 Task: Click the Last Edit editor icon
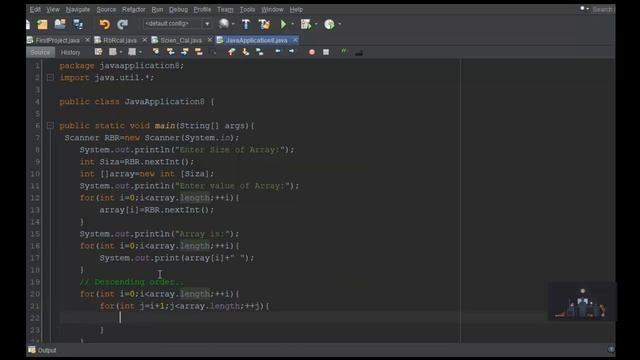click(98, 52)
